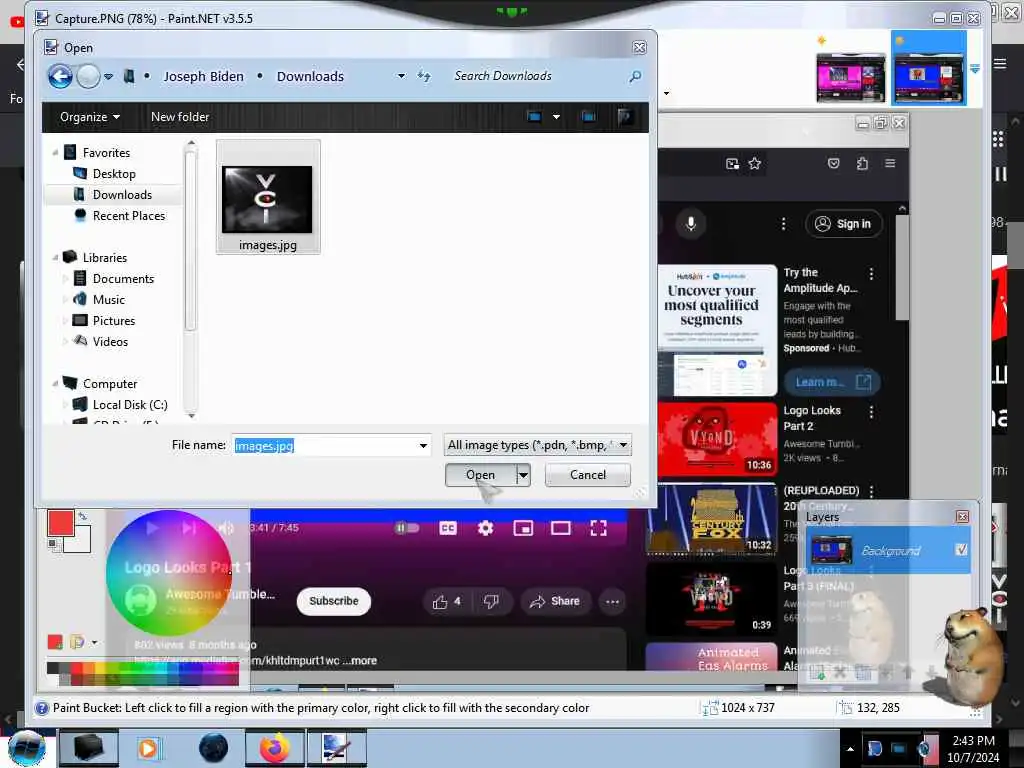Screen dimensions: 1024x768
Task: Click the YouTube microphone search icon
Action: click(690, 224)
